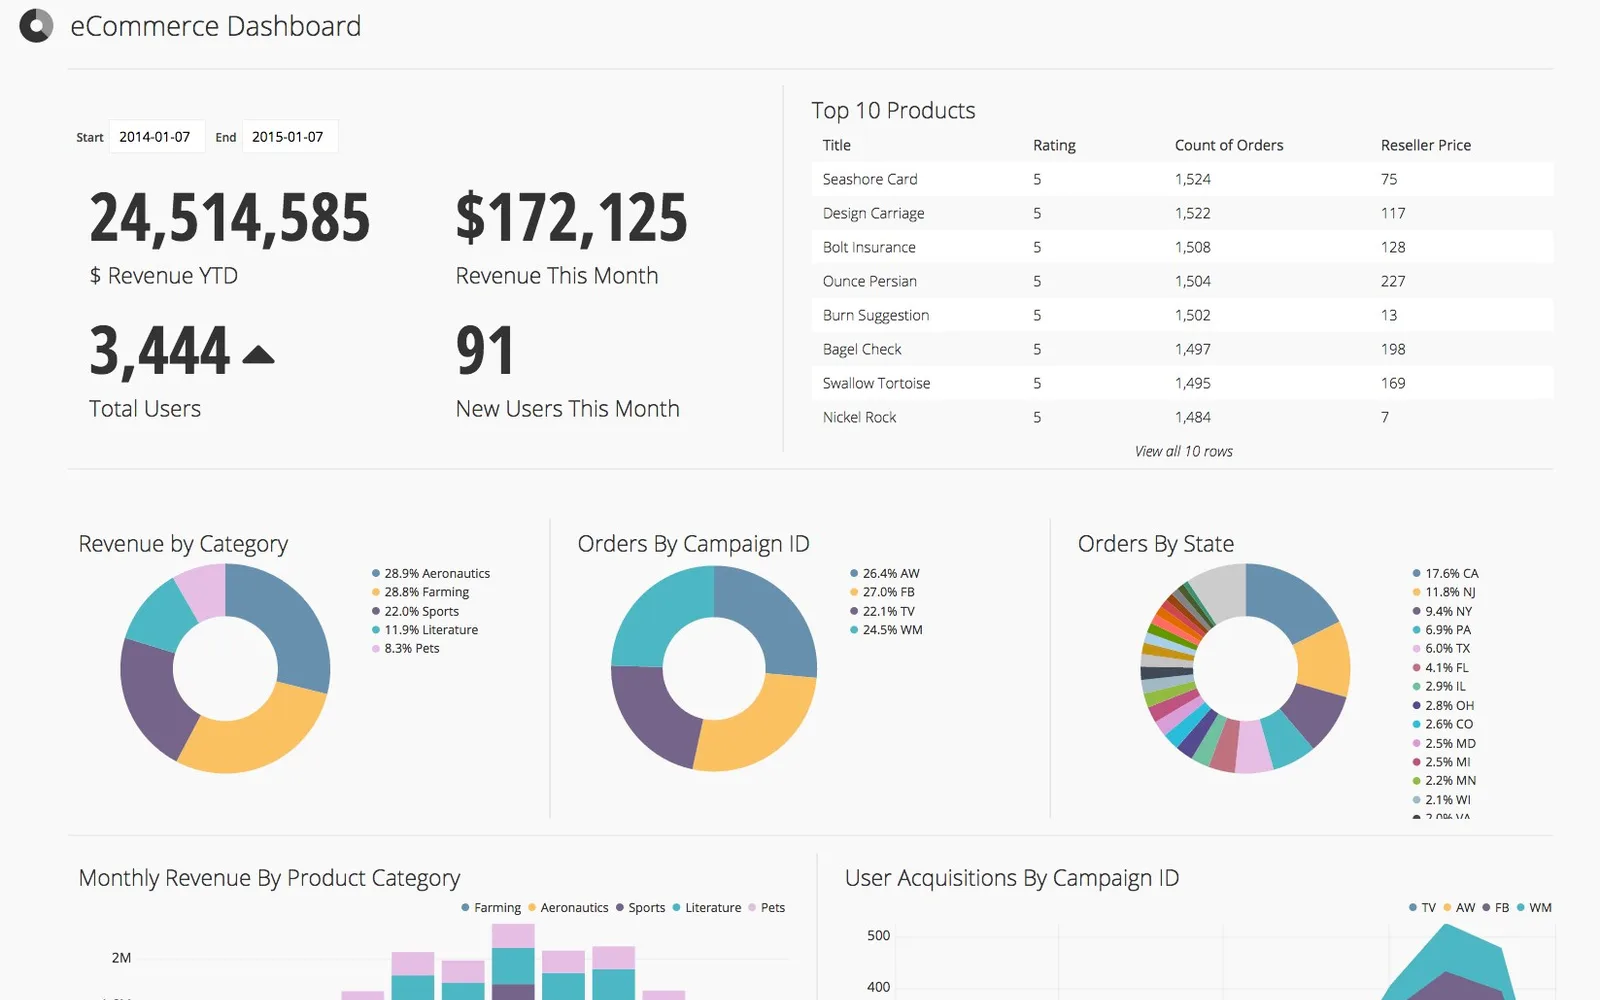The height and width of the screenshot is (1000, 1600).
Task: Toggle the 28.9% Aeronautics legend entry
Action: (x=431, y=573)
